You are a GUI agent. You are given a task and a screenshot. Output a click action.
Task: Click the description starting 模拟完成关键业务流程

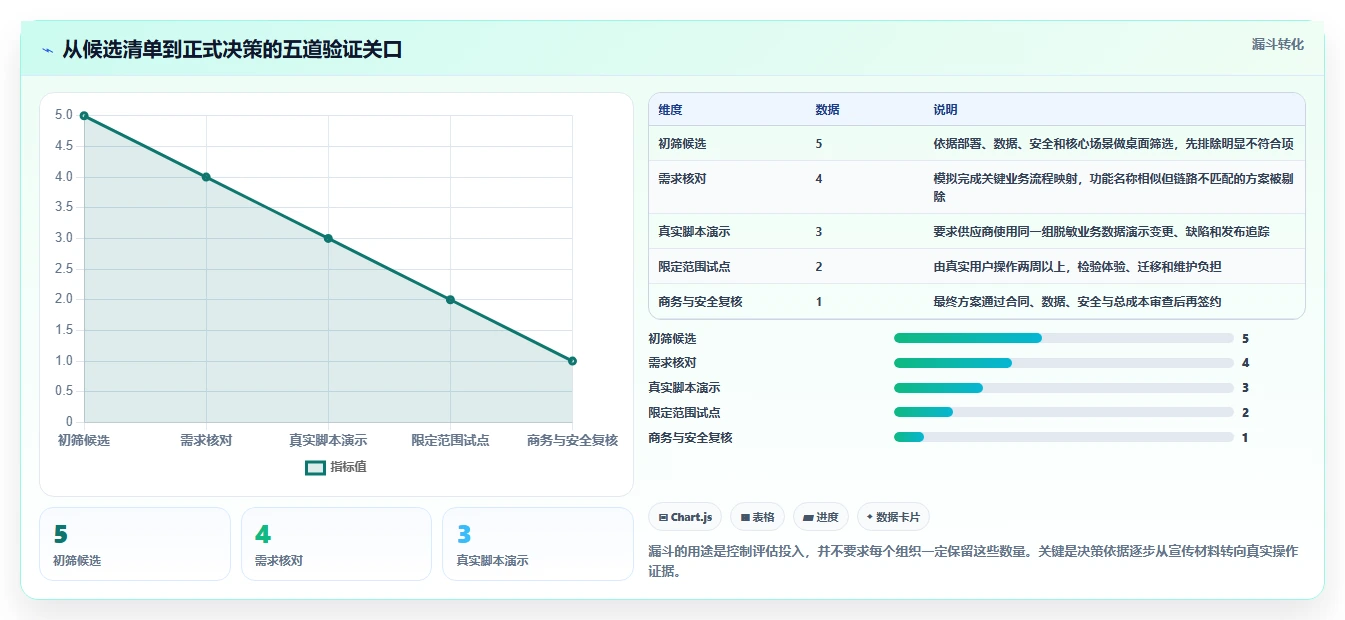pyautogui.click(x=1113, y=188)
